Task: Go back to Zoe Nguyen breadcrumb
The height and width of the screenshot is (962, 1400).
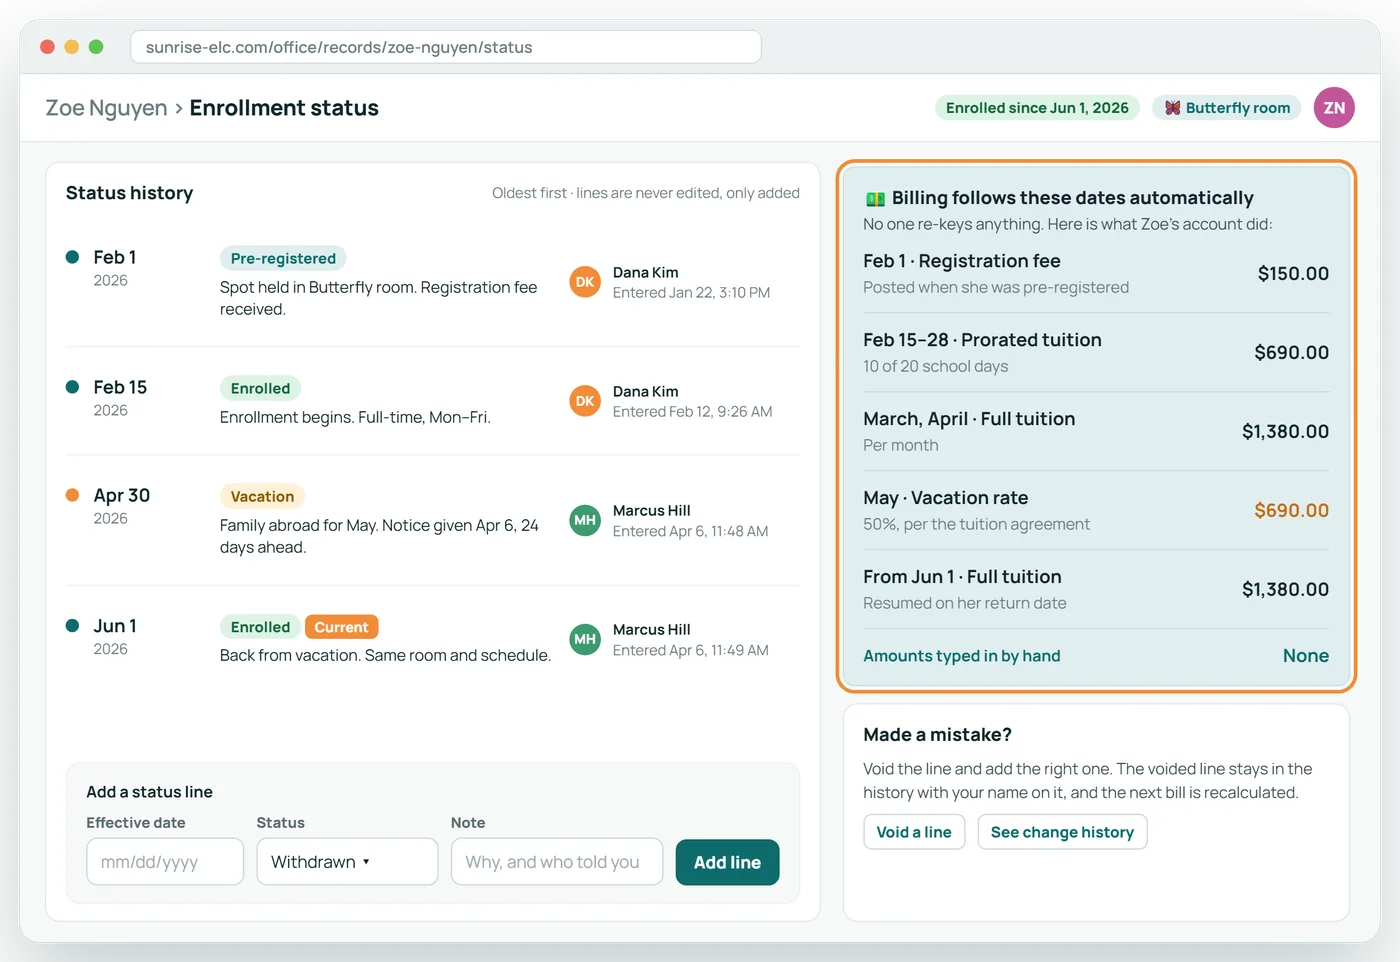Action: [x=106, y=108]
